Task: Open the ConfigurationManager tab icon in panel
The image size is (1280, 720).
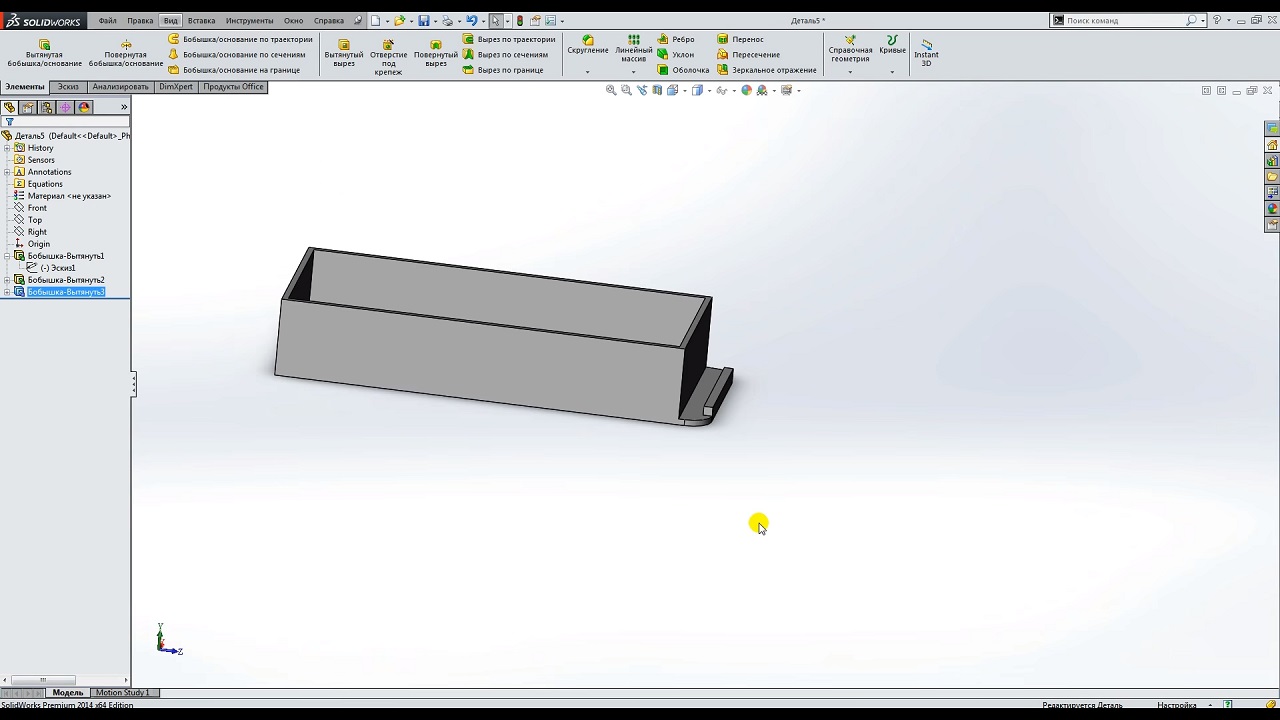Action: pyautogui.click(x=46, y=107)
